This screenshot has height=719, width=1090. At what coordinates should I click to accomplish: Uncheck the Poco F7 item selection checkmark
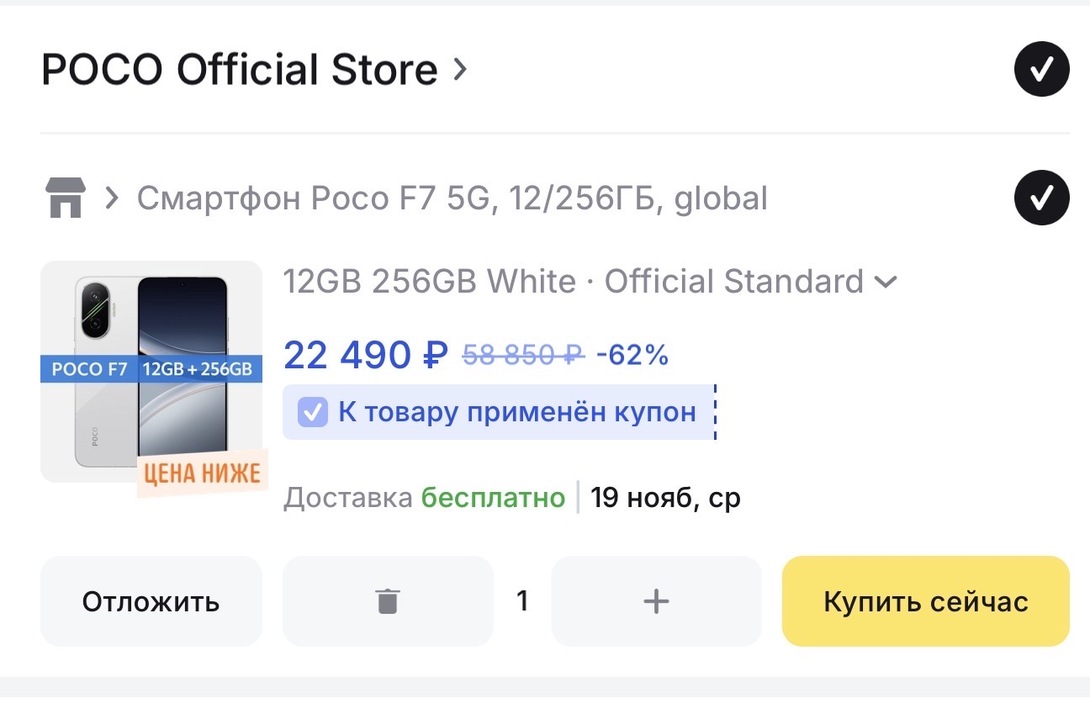1041,197
